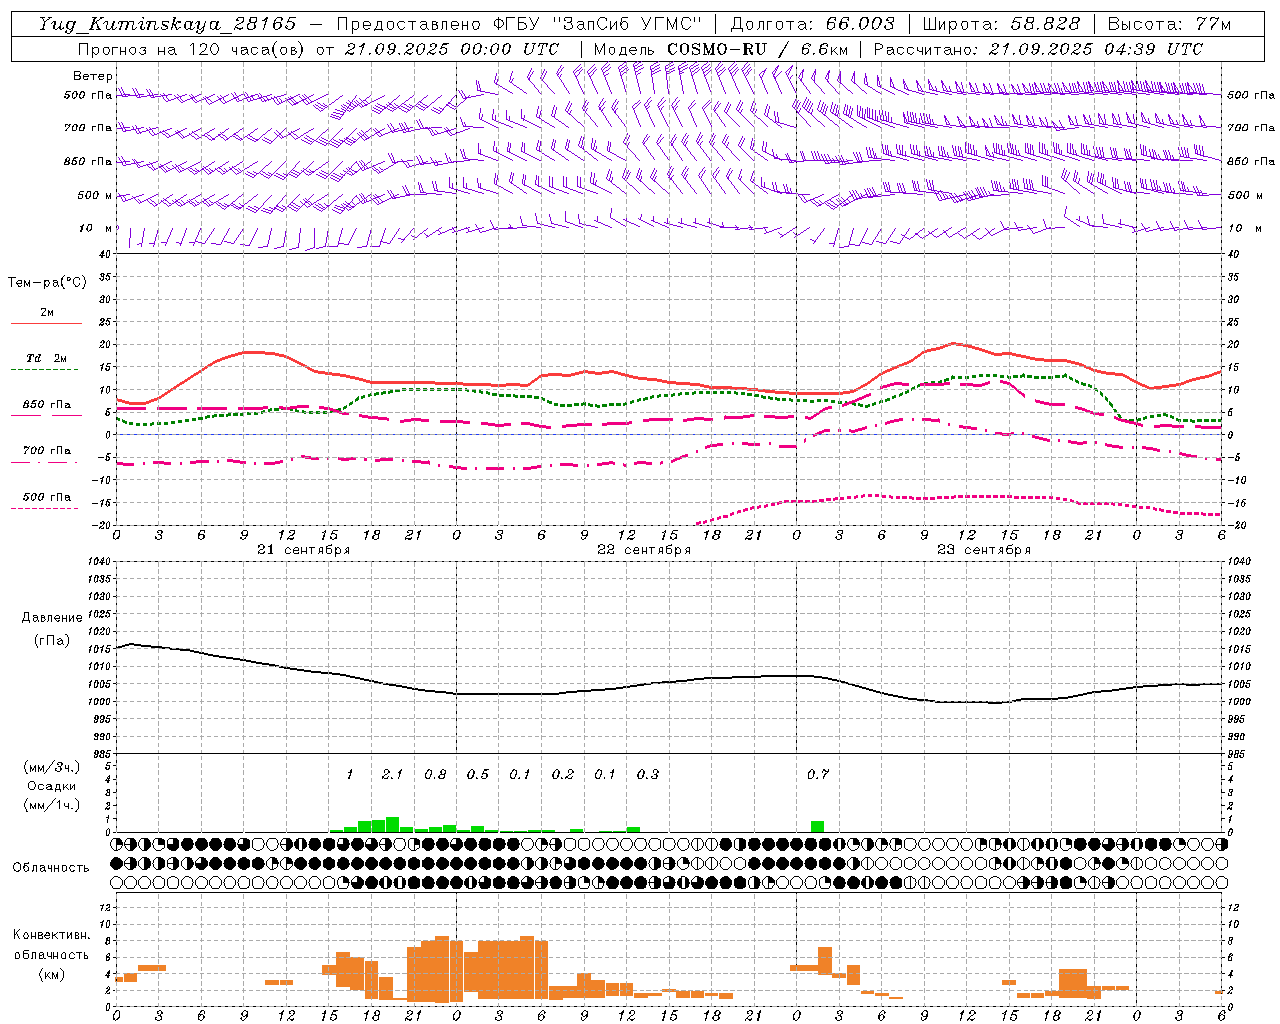Click the line sample under the 2м legend
This screenshot has width=1280, height=1024.
46,323
